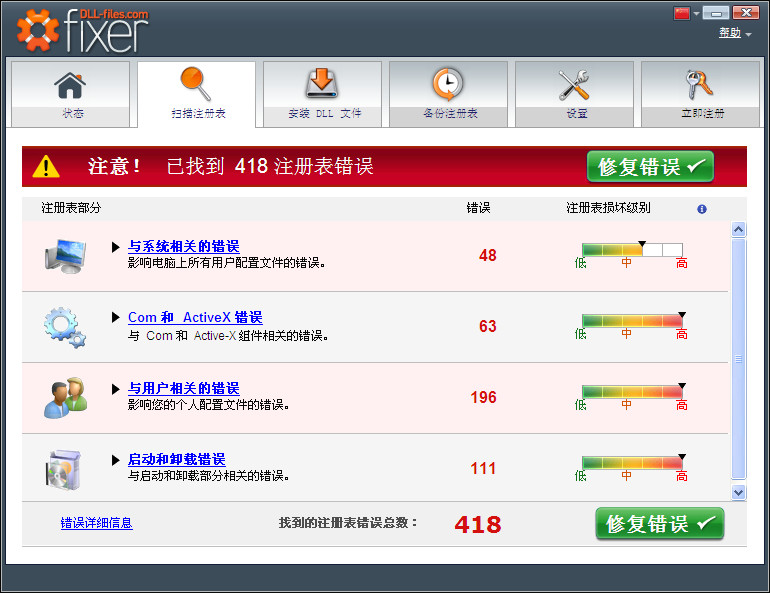The image size is (770, 593).
Task: Click the large 418 total count
Action: coord(478,524)
